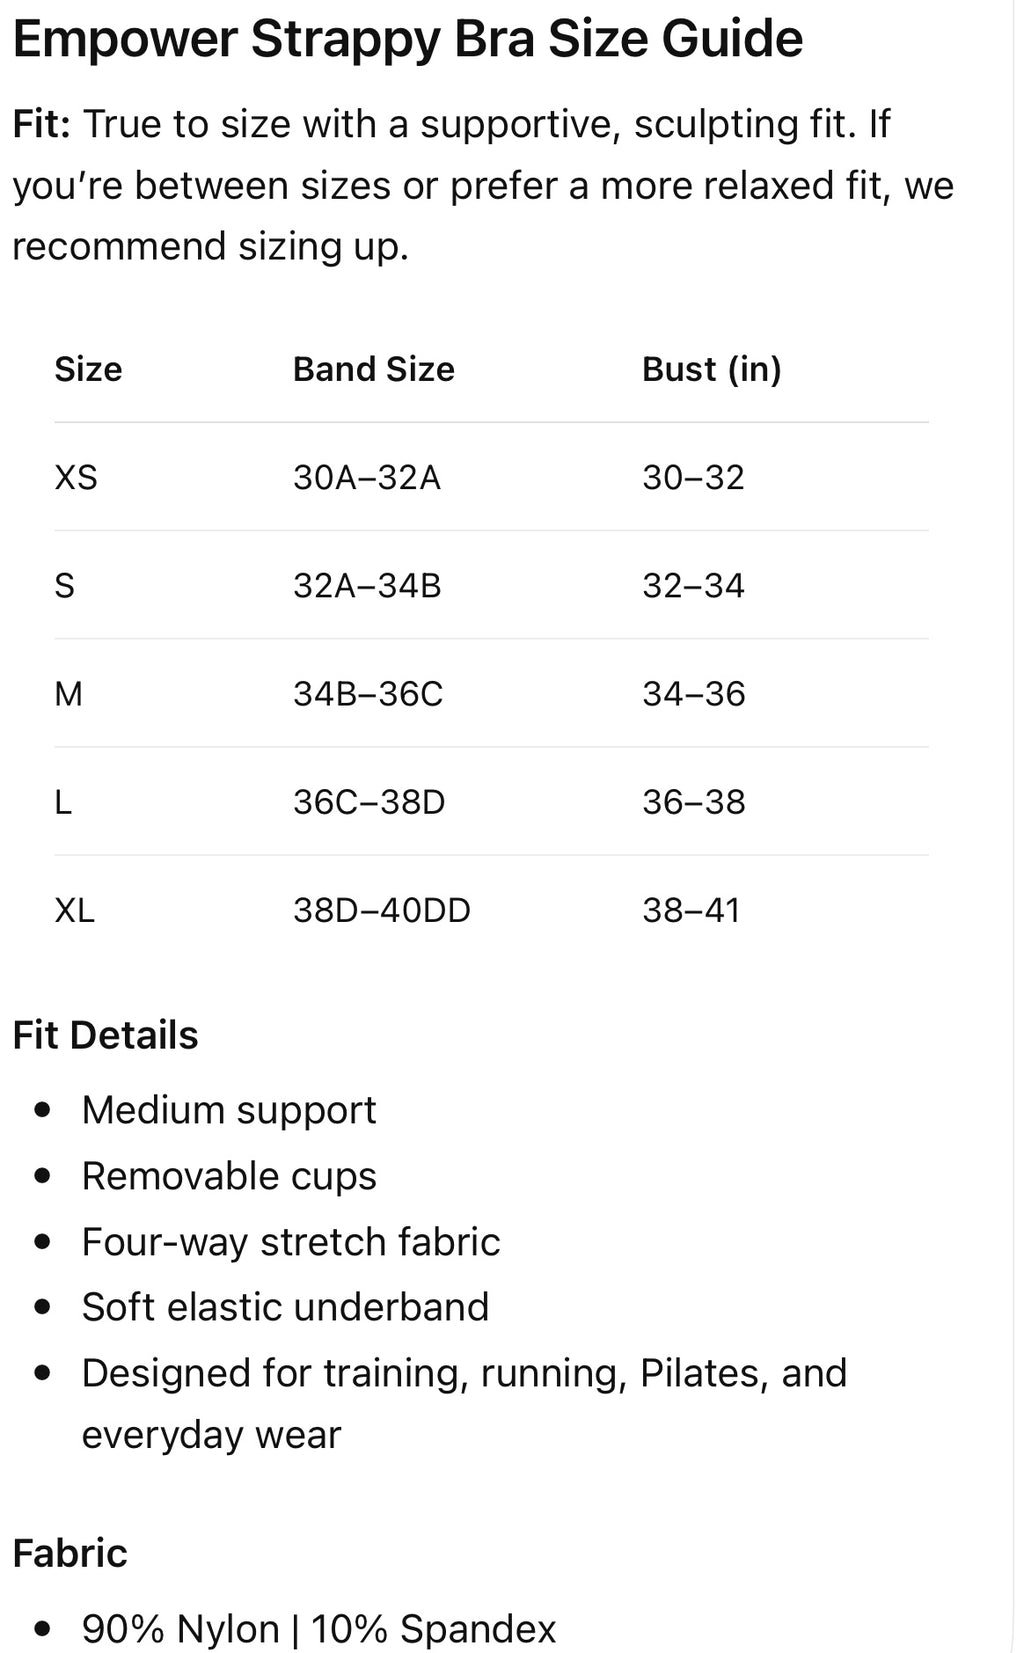The width and height of the screenshot is (1024, 1653).
Task: Click the L size row label
Action: coord(63,801)
